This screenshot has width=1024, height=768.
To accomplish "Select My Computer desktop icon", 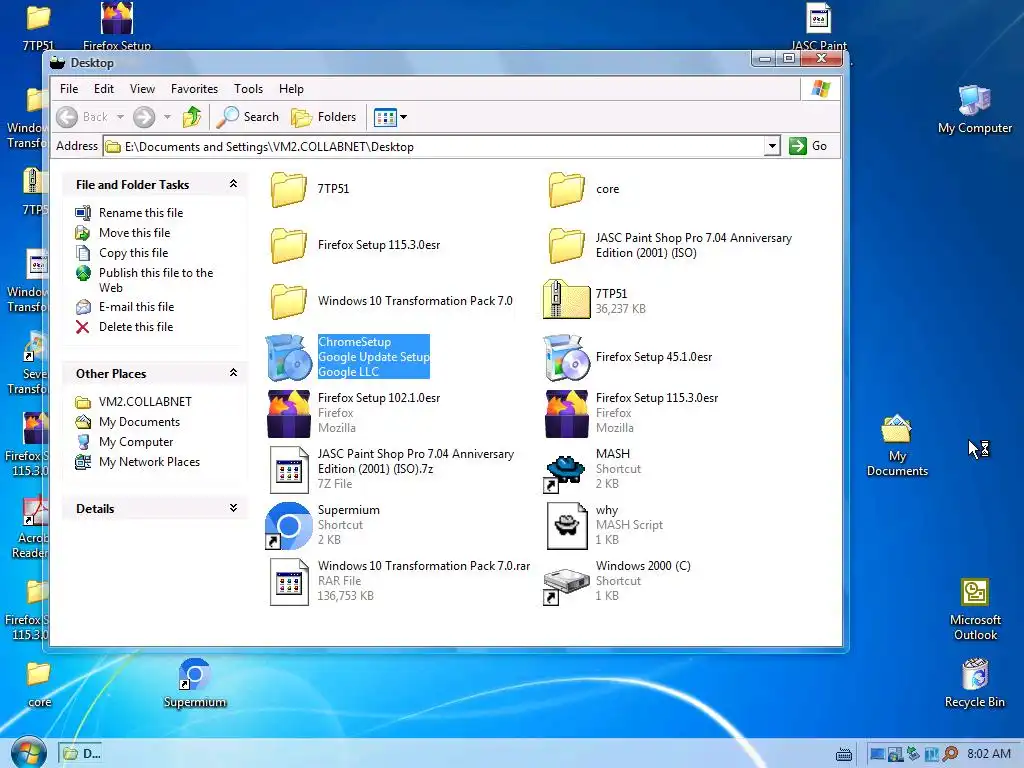I will (974, 110).
